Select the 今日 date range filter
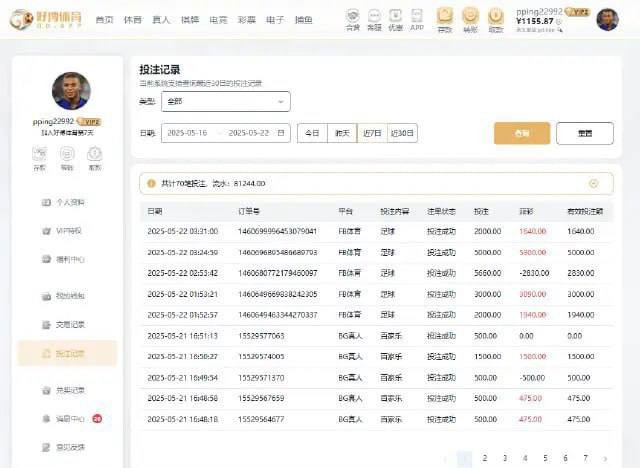 click(x=313, y=133)
